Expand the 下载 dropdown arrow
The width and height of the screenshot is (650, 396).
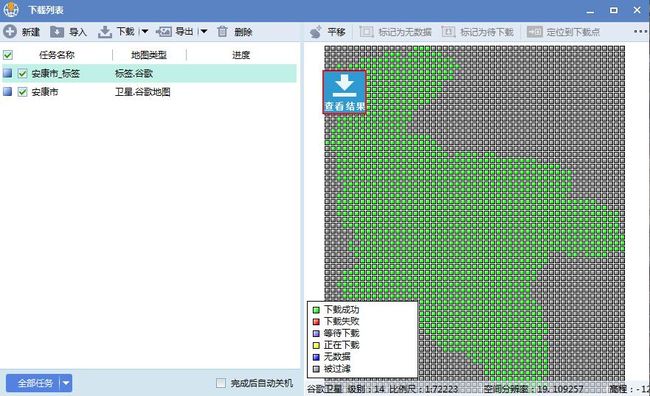tap(145, 32)
